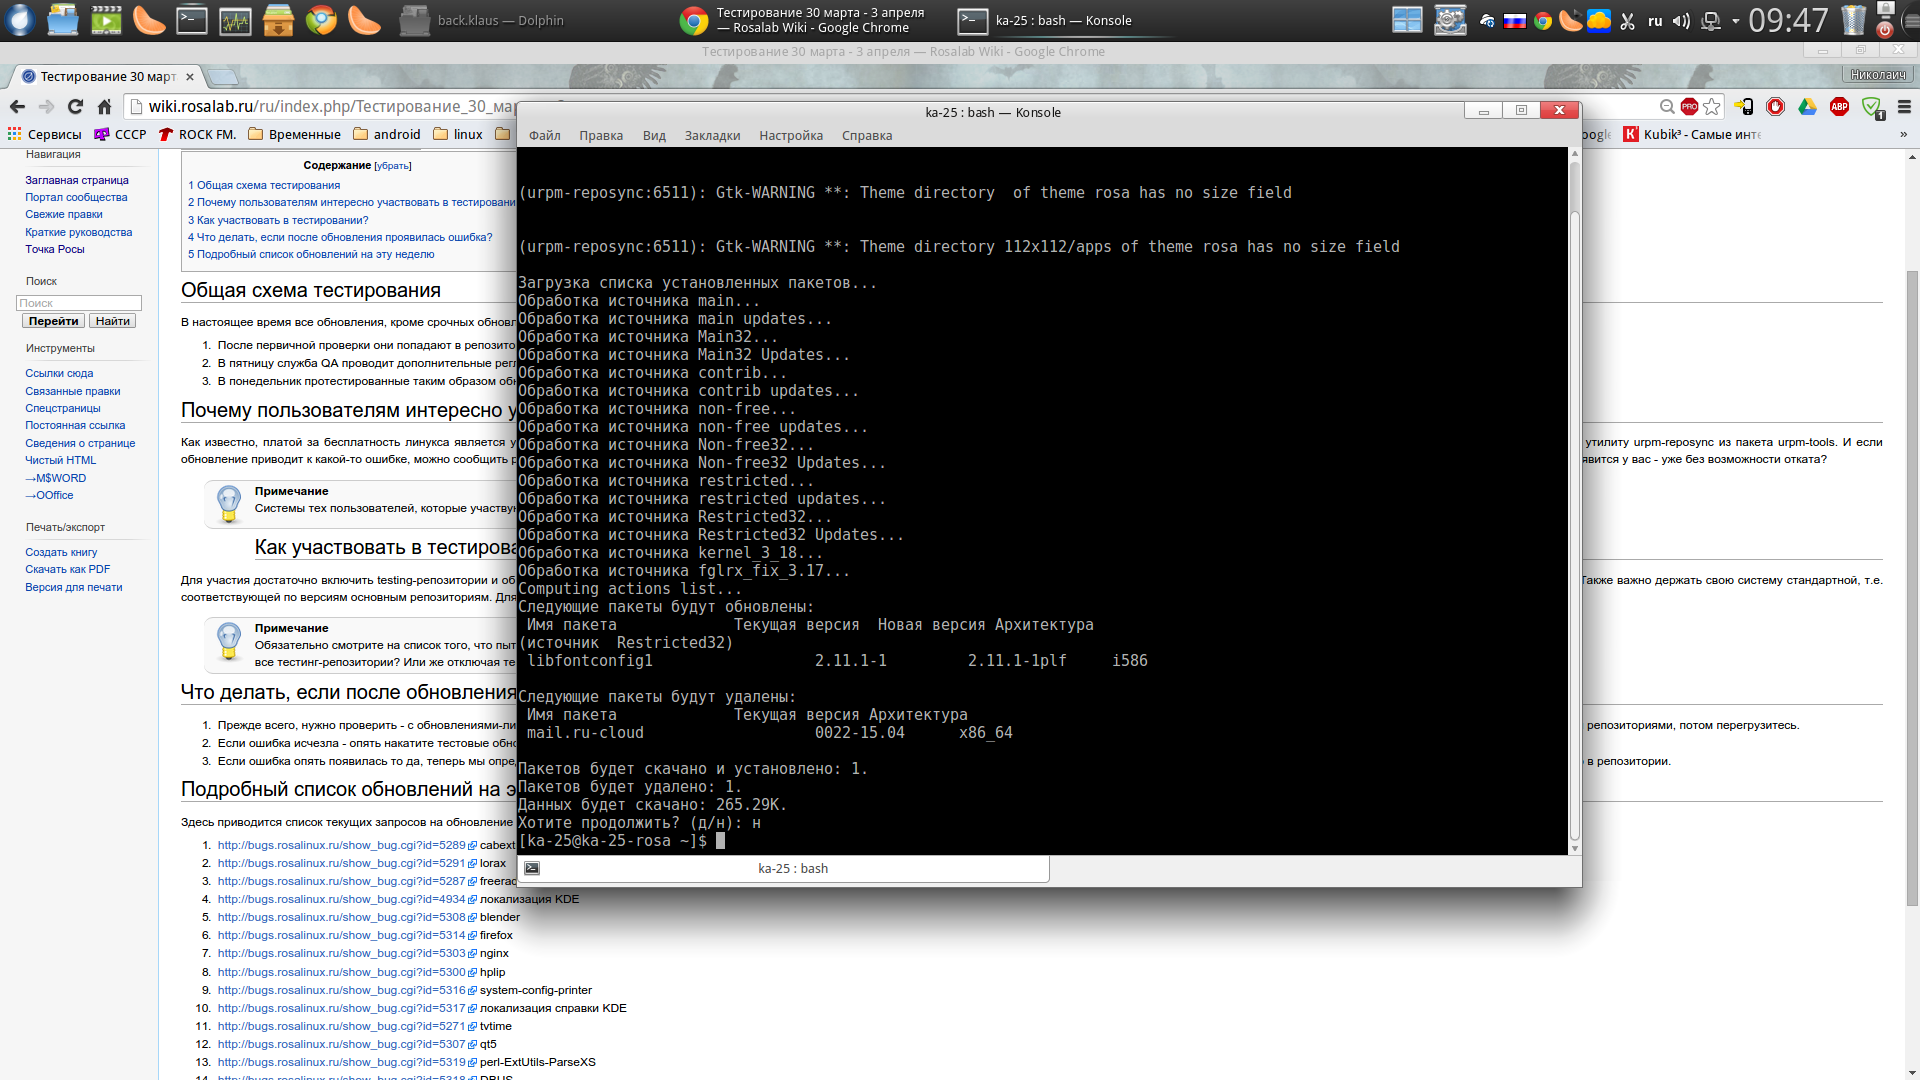Reload the page in Chrome
Image resolution: width=1920 pixels, height=1080 pixels.
75,107
